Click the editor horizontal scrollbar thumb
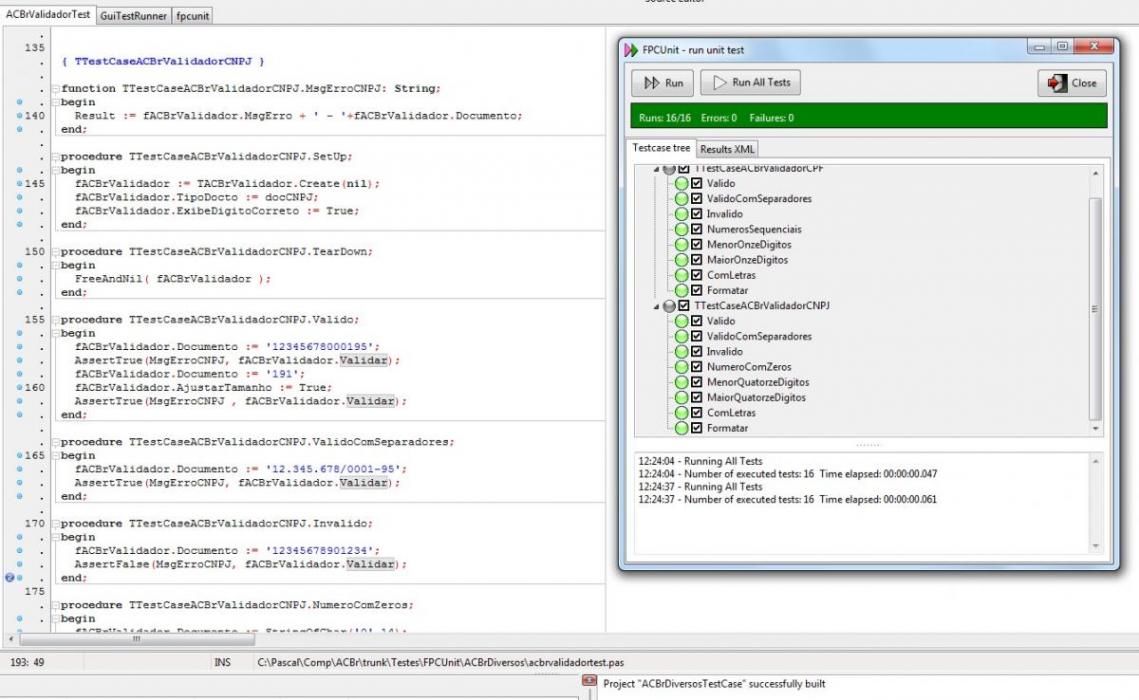The width and height of the screenshot is (1139, 700). click(x=137, y=640)
